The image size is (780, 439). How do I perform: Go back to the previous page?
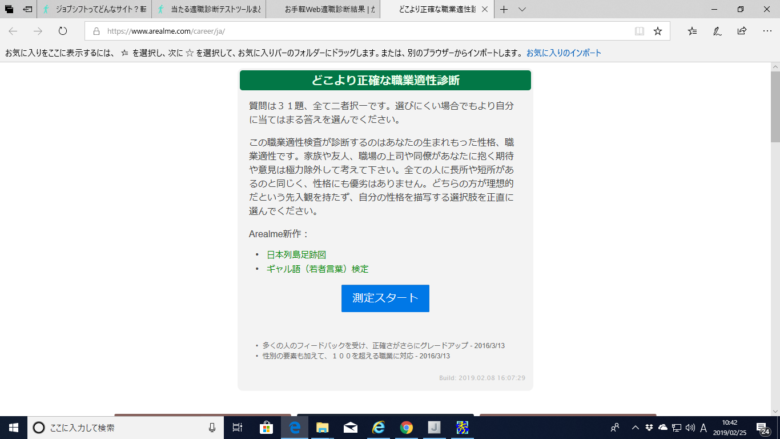click(x=13, y=31)
